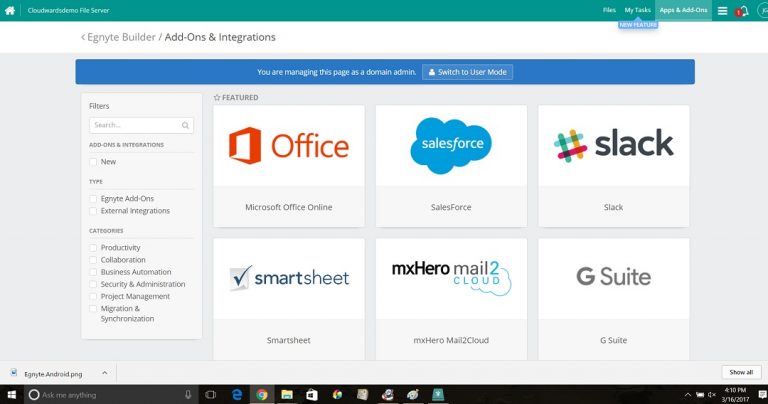Click the Filters search field
Viewport: 768px width, 404px height.
click(x=141, y=125)
